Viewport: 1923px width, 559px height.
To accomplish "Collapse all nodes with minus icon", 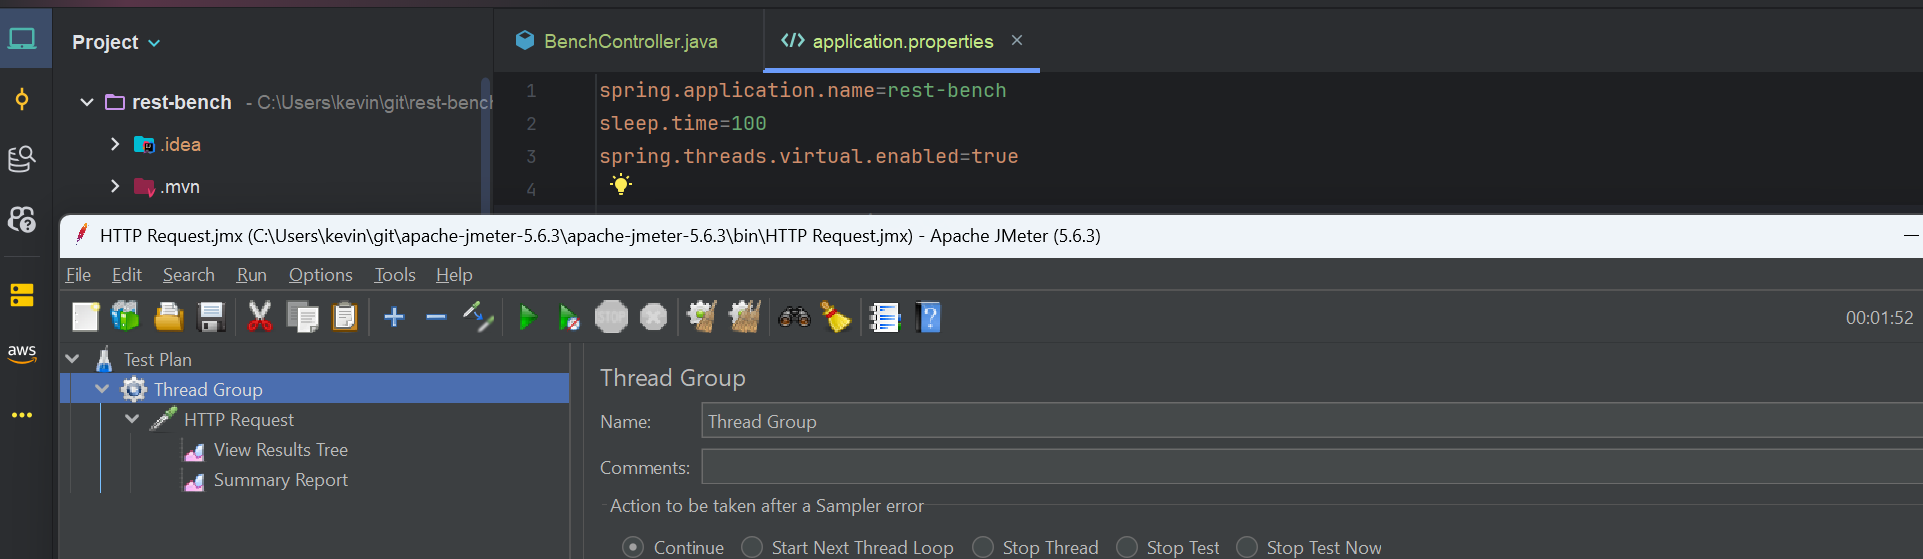I will [436, 317].
